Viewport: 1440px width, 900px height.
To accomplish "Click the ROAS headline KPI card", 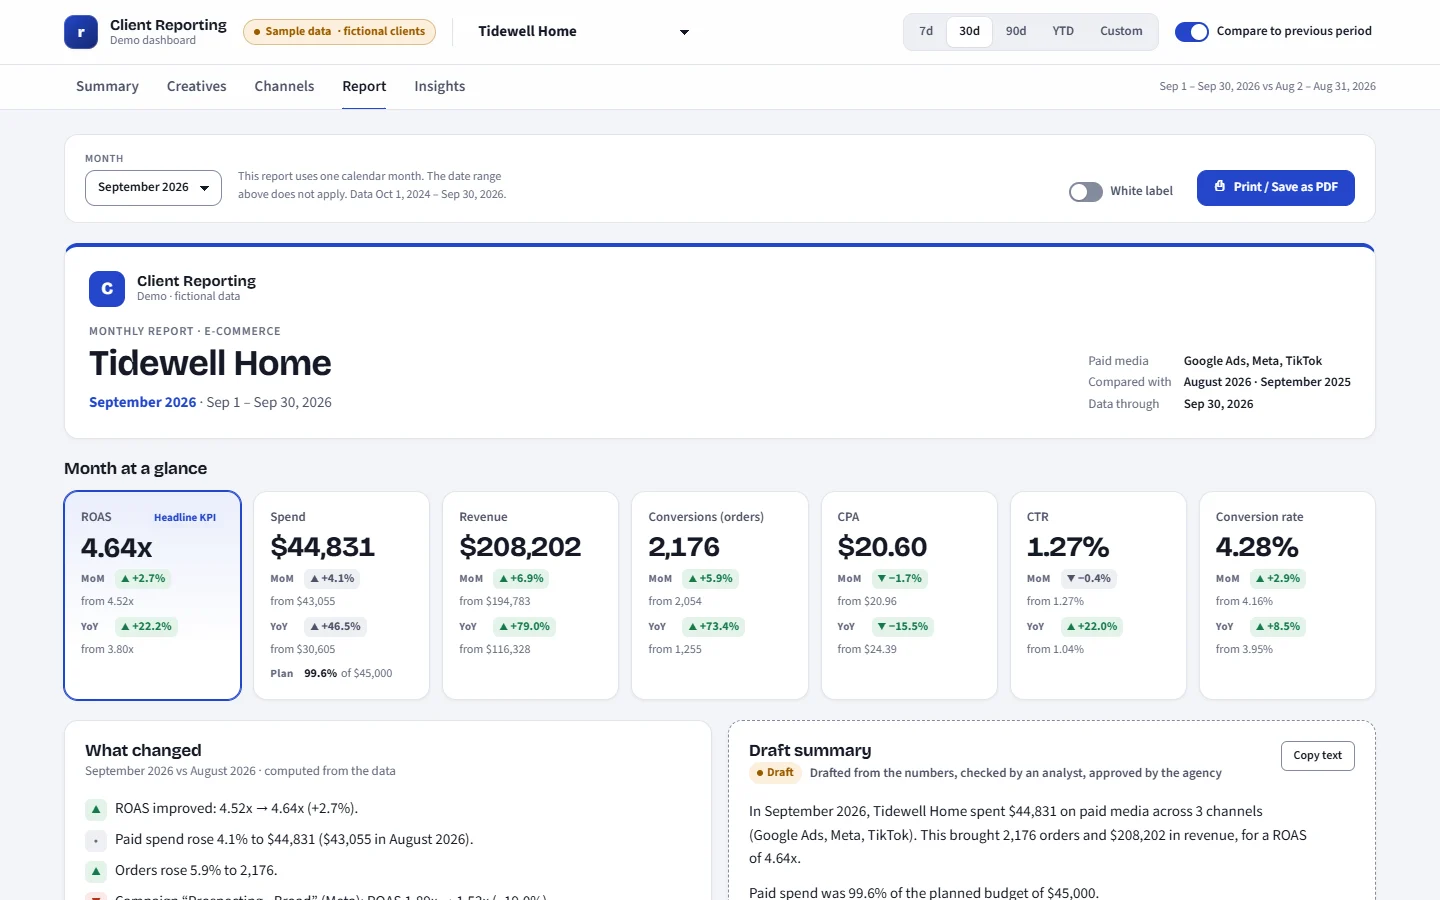I will click(x=153, y=596).
